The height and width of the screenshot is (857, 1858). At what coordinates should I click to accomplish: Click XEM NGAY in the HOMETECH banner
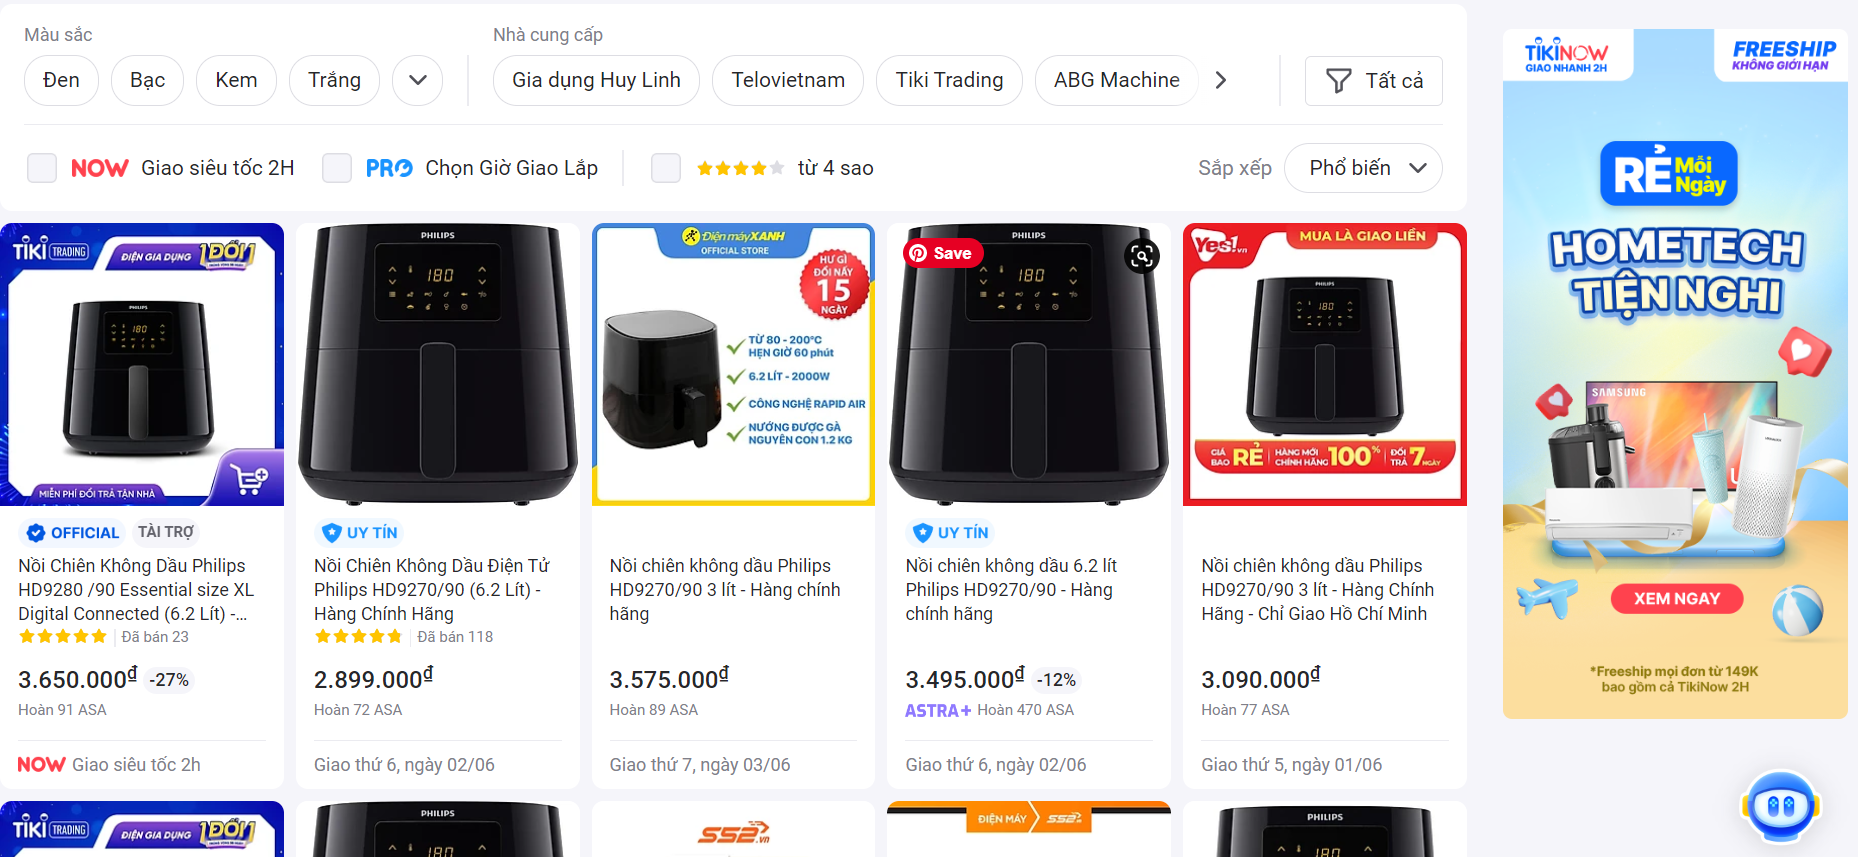point(1676,598)
